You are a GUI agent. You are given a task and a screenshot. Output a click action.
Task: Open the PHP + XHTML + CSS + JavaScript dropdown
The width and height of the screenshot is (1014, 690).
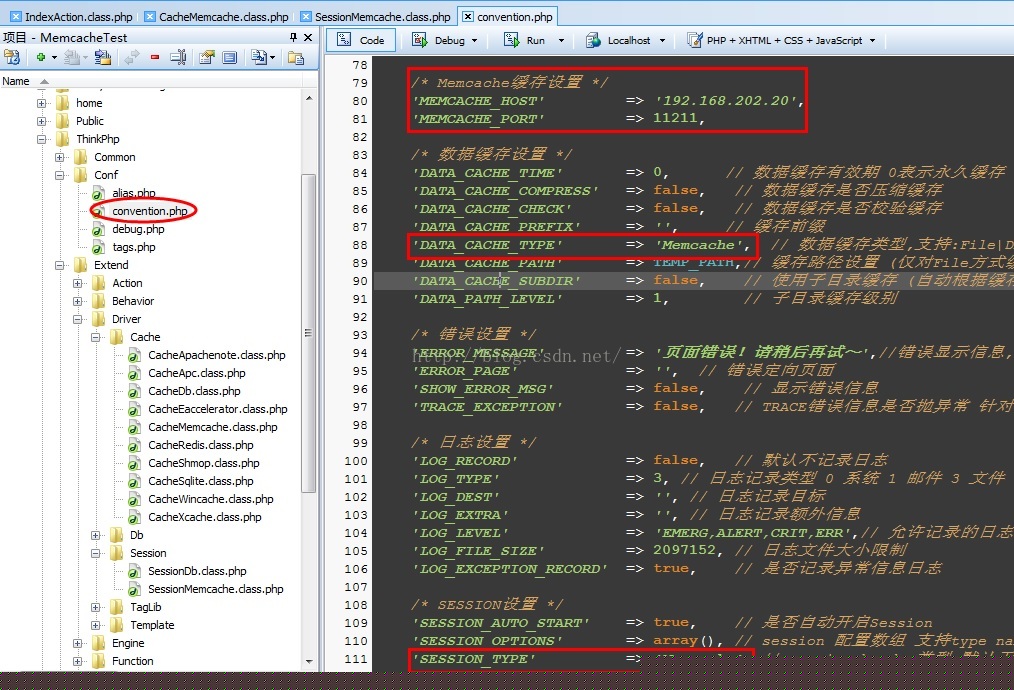(x=872, y=41)
